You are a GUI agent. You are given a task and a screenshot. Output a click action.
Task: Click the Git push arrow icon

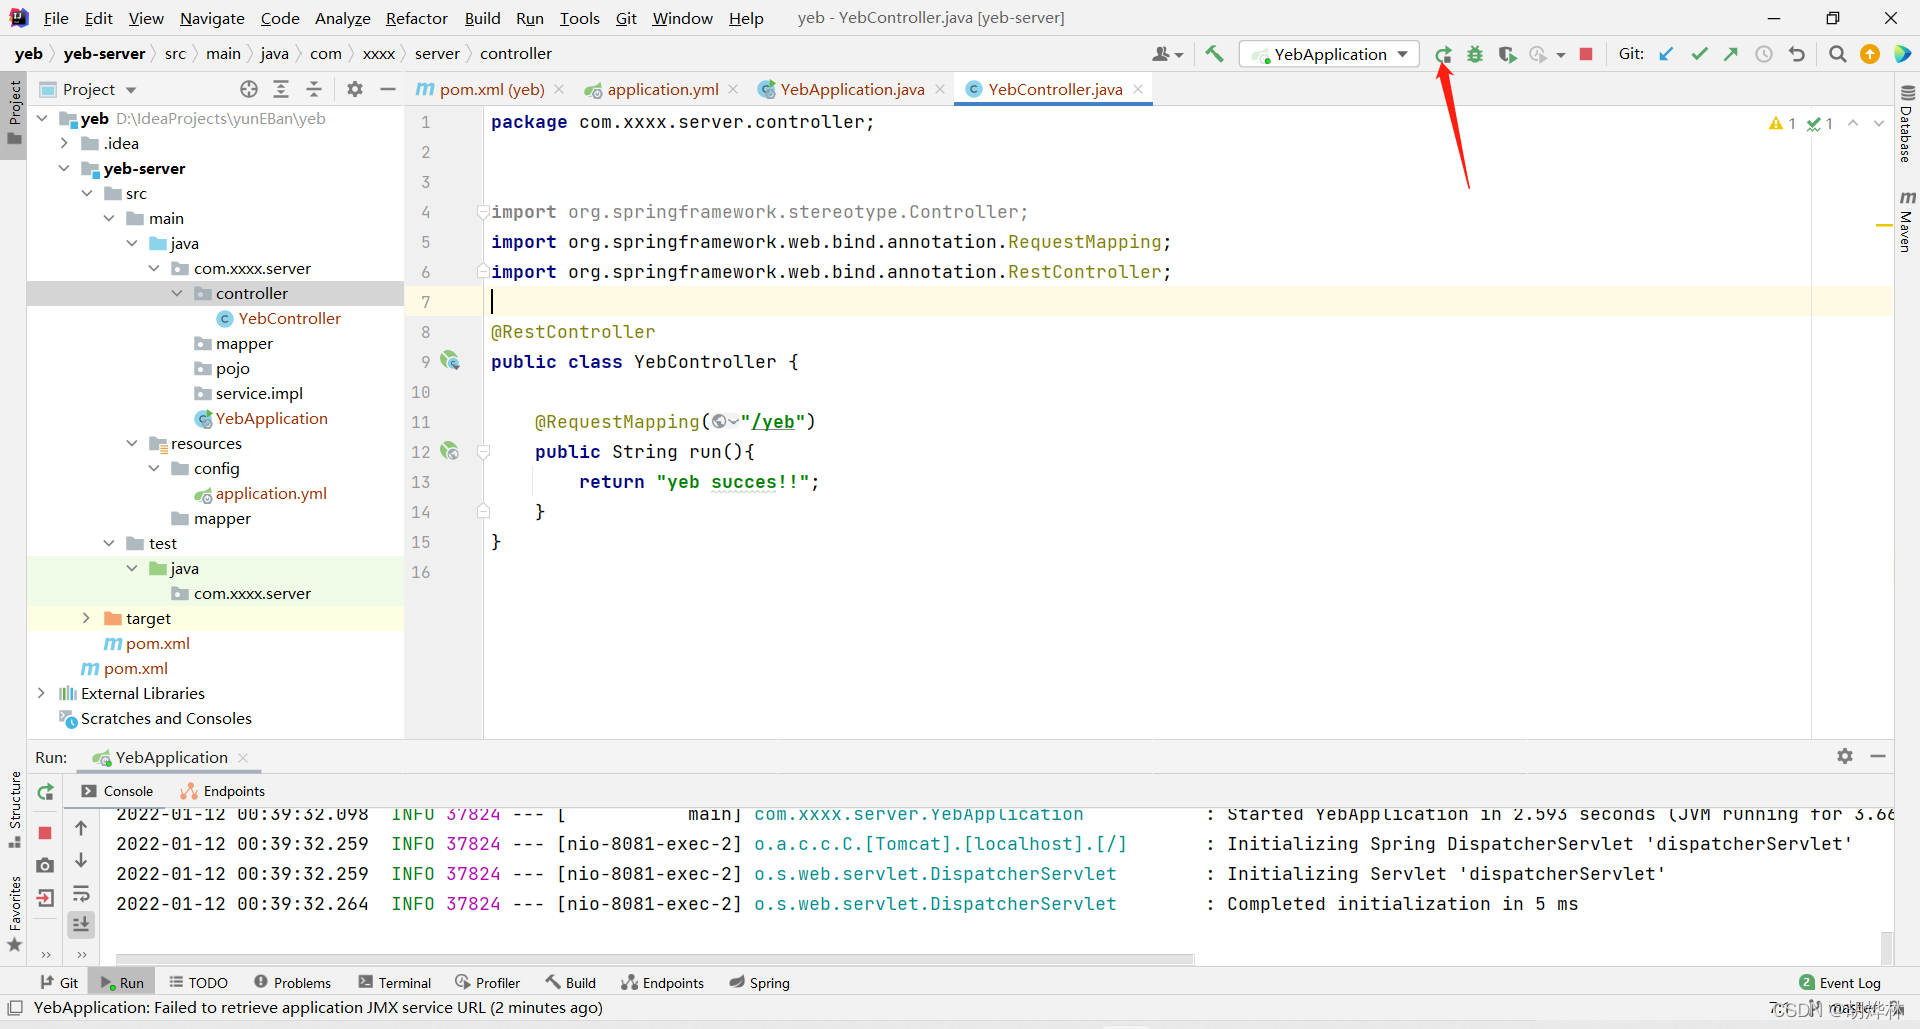click(1731, 54)
